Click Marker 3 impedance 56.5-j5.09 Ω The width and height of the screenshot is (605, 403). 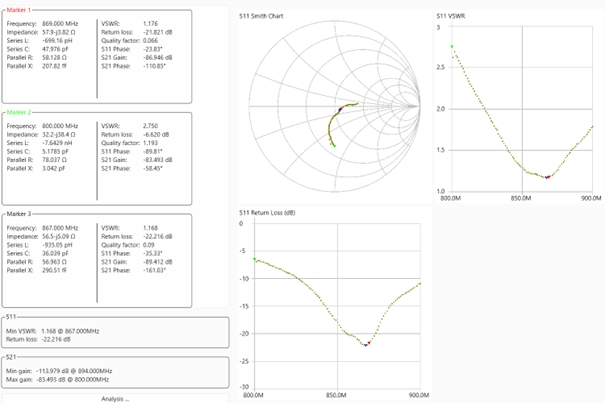(x=59, y=237)
